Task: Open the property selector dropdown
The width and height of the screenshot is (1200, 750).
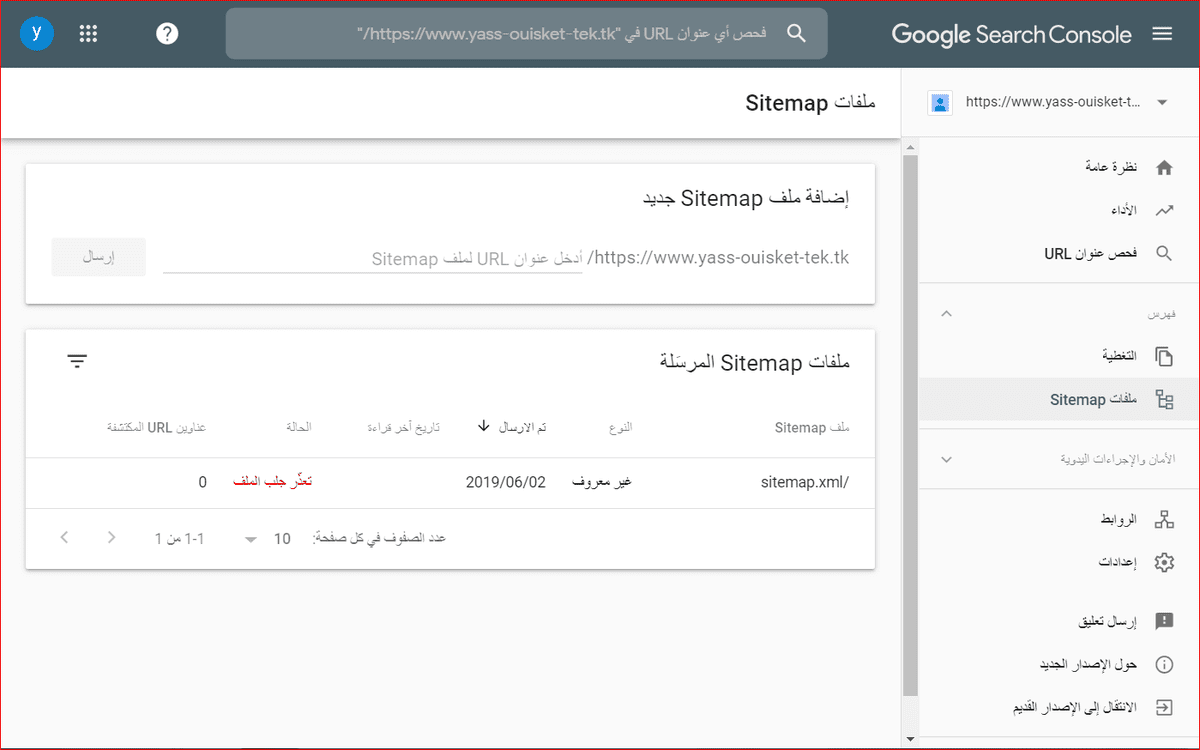Action: pyautogui.click(x=1161, y=102)
